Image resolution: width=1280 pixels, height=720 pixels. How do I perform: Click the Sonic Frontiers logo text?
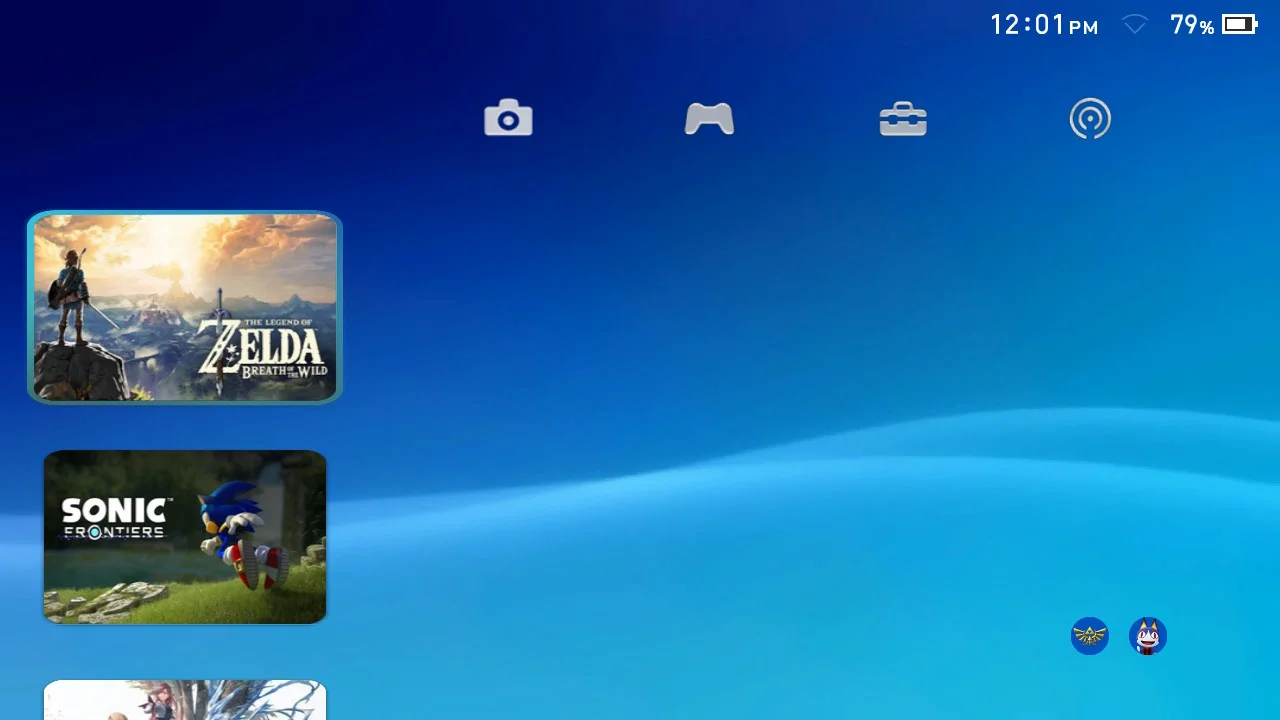(114, 519)
